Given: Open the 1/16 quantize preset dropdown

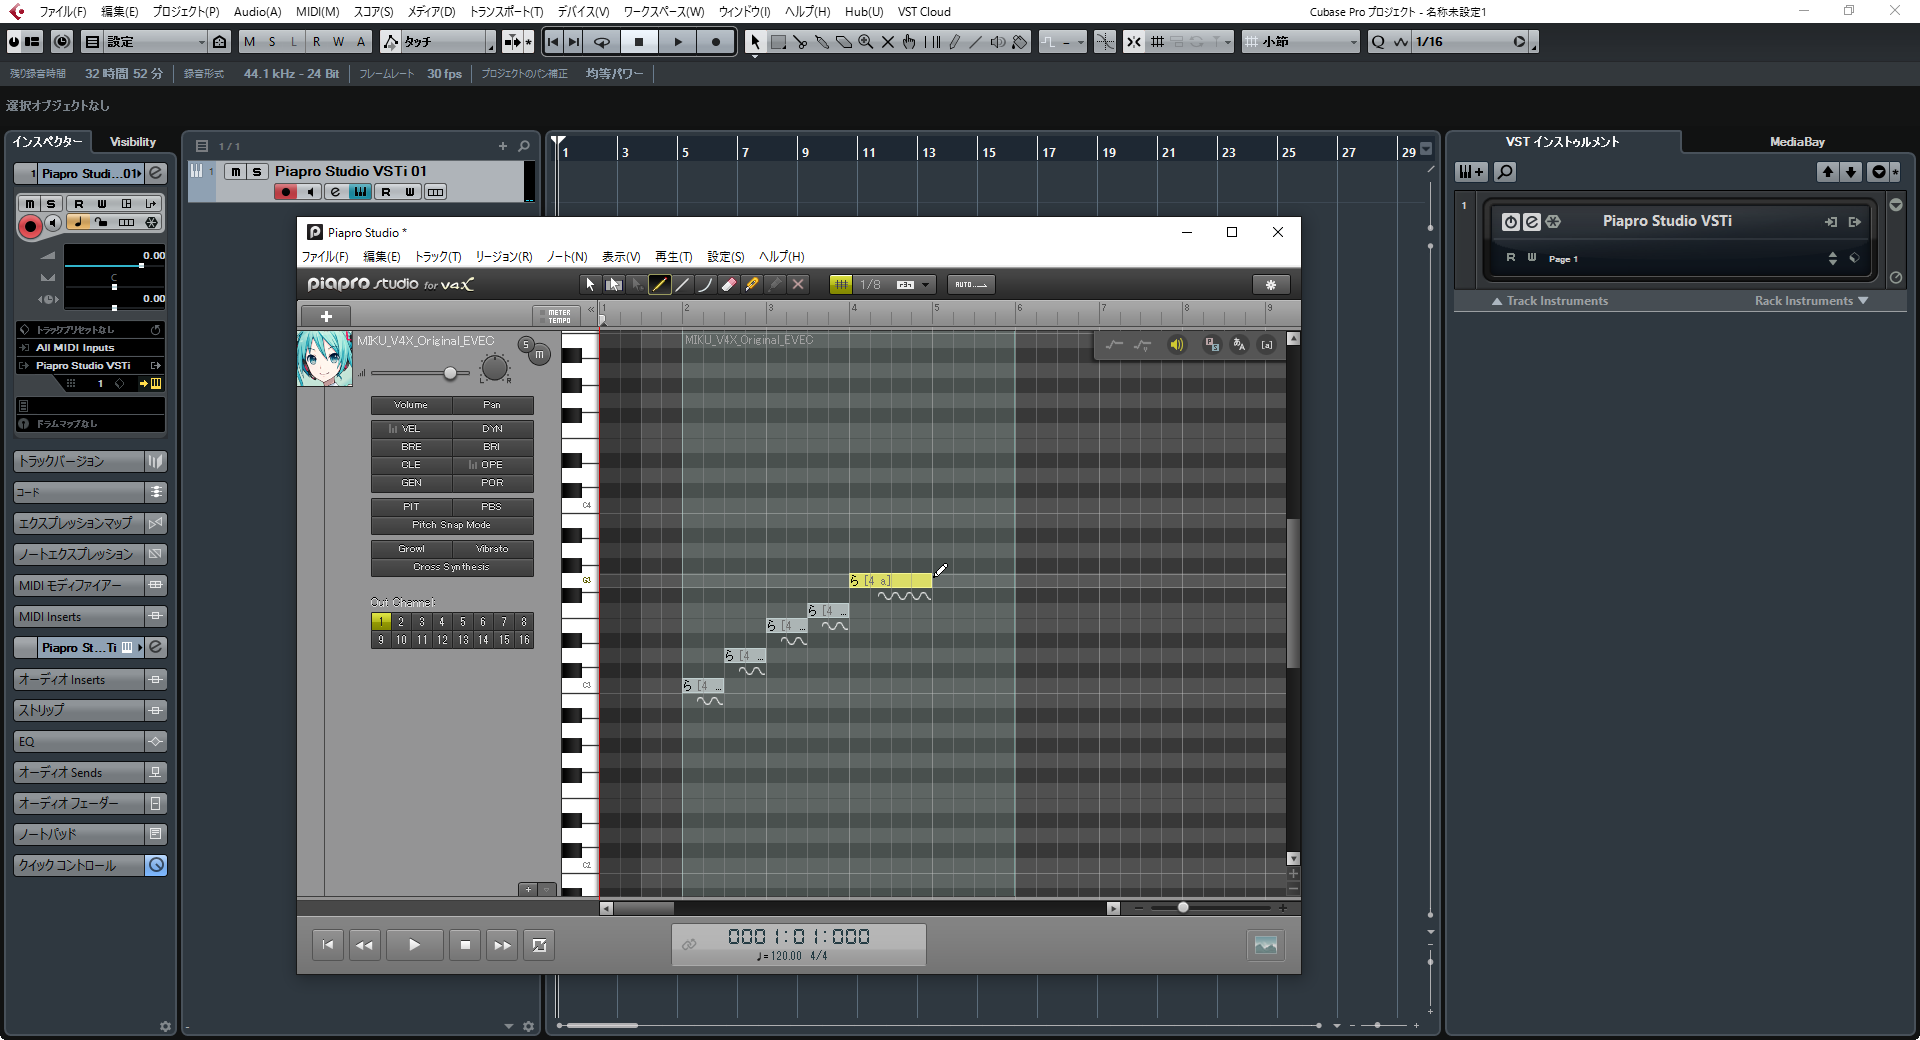Looking at the screenshot, I should pyautogui.click(x=1519, y=42).
